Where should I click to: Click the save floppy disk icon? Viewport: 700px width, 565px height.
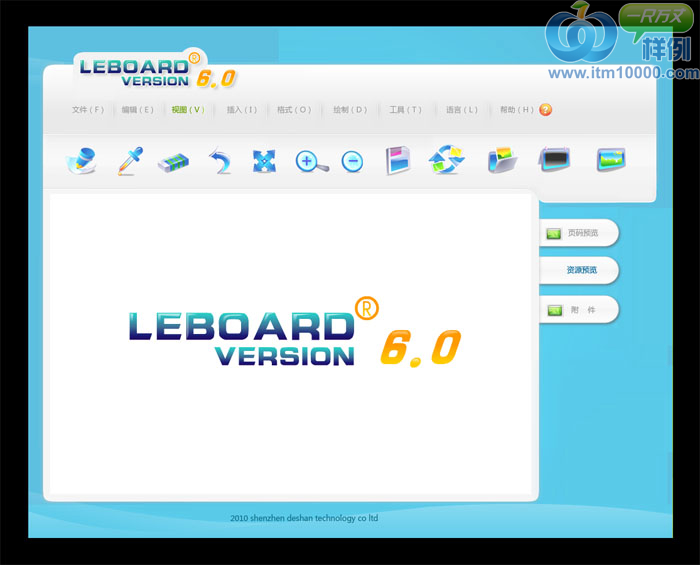[x=398, y=160]
